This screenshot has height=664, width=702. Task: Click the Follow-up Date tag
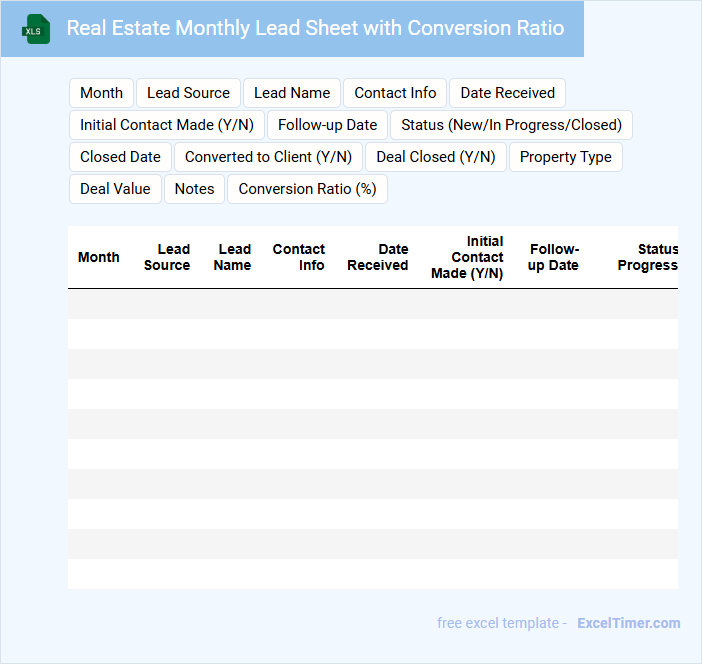tap(327, 125)
